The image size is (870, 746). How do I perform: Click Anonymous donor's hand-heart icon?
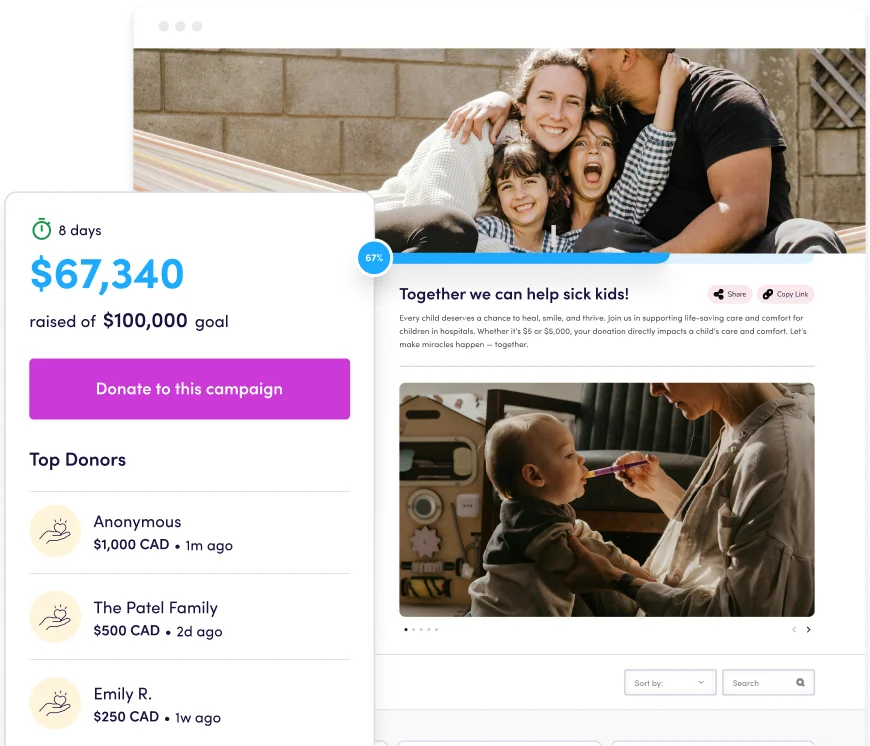pyautogui.click(x=55, y=531)
